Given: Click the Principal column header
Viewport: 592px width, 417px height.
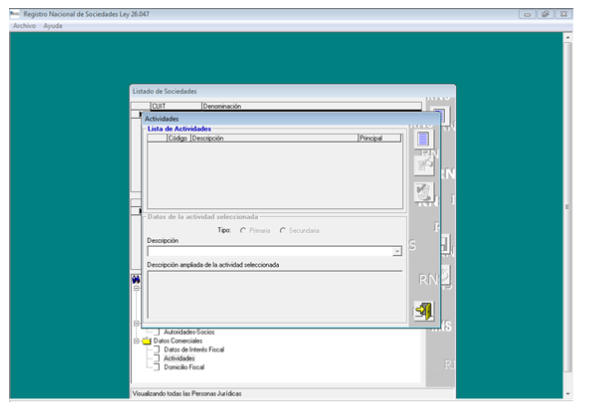Looking at the screenshot, I should coord(379,138).
